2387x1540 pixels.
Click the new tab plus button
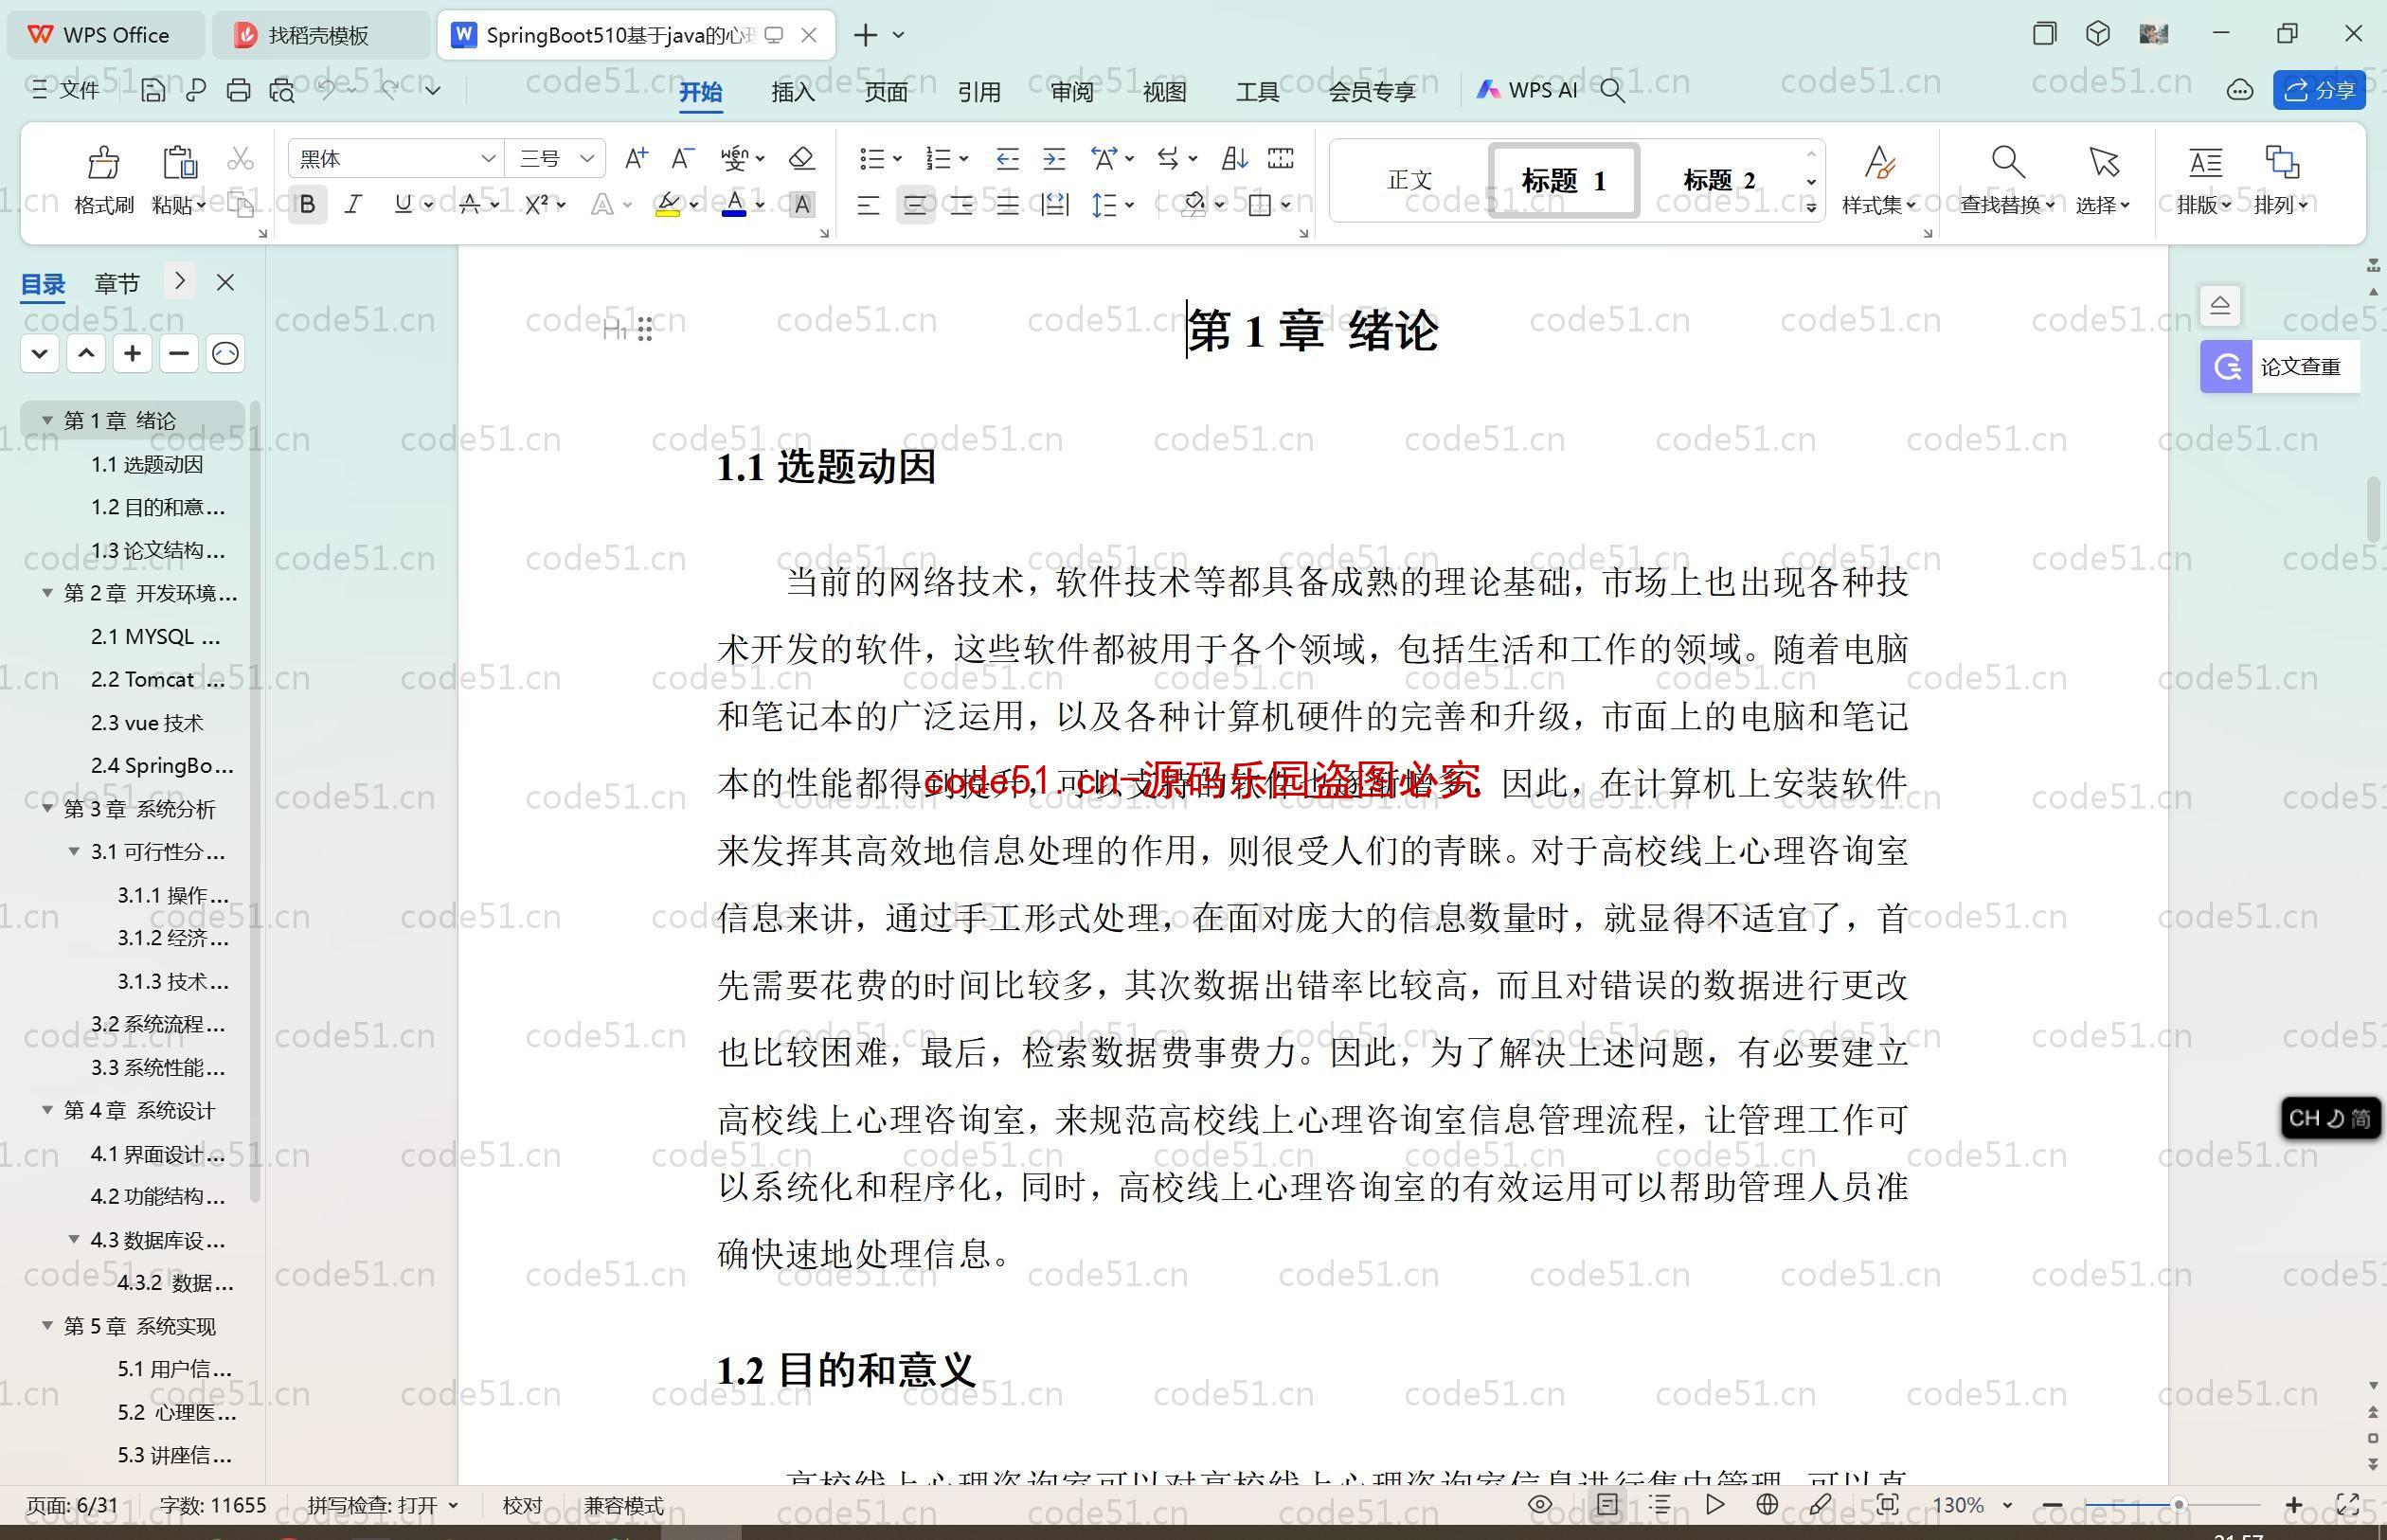tap(865, 35)
